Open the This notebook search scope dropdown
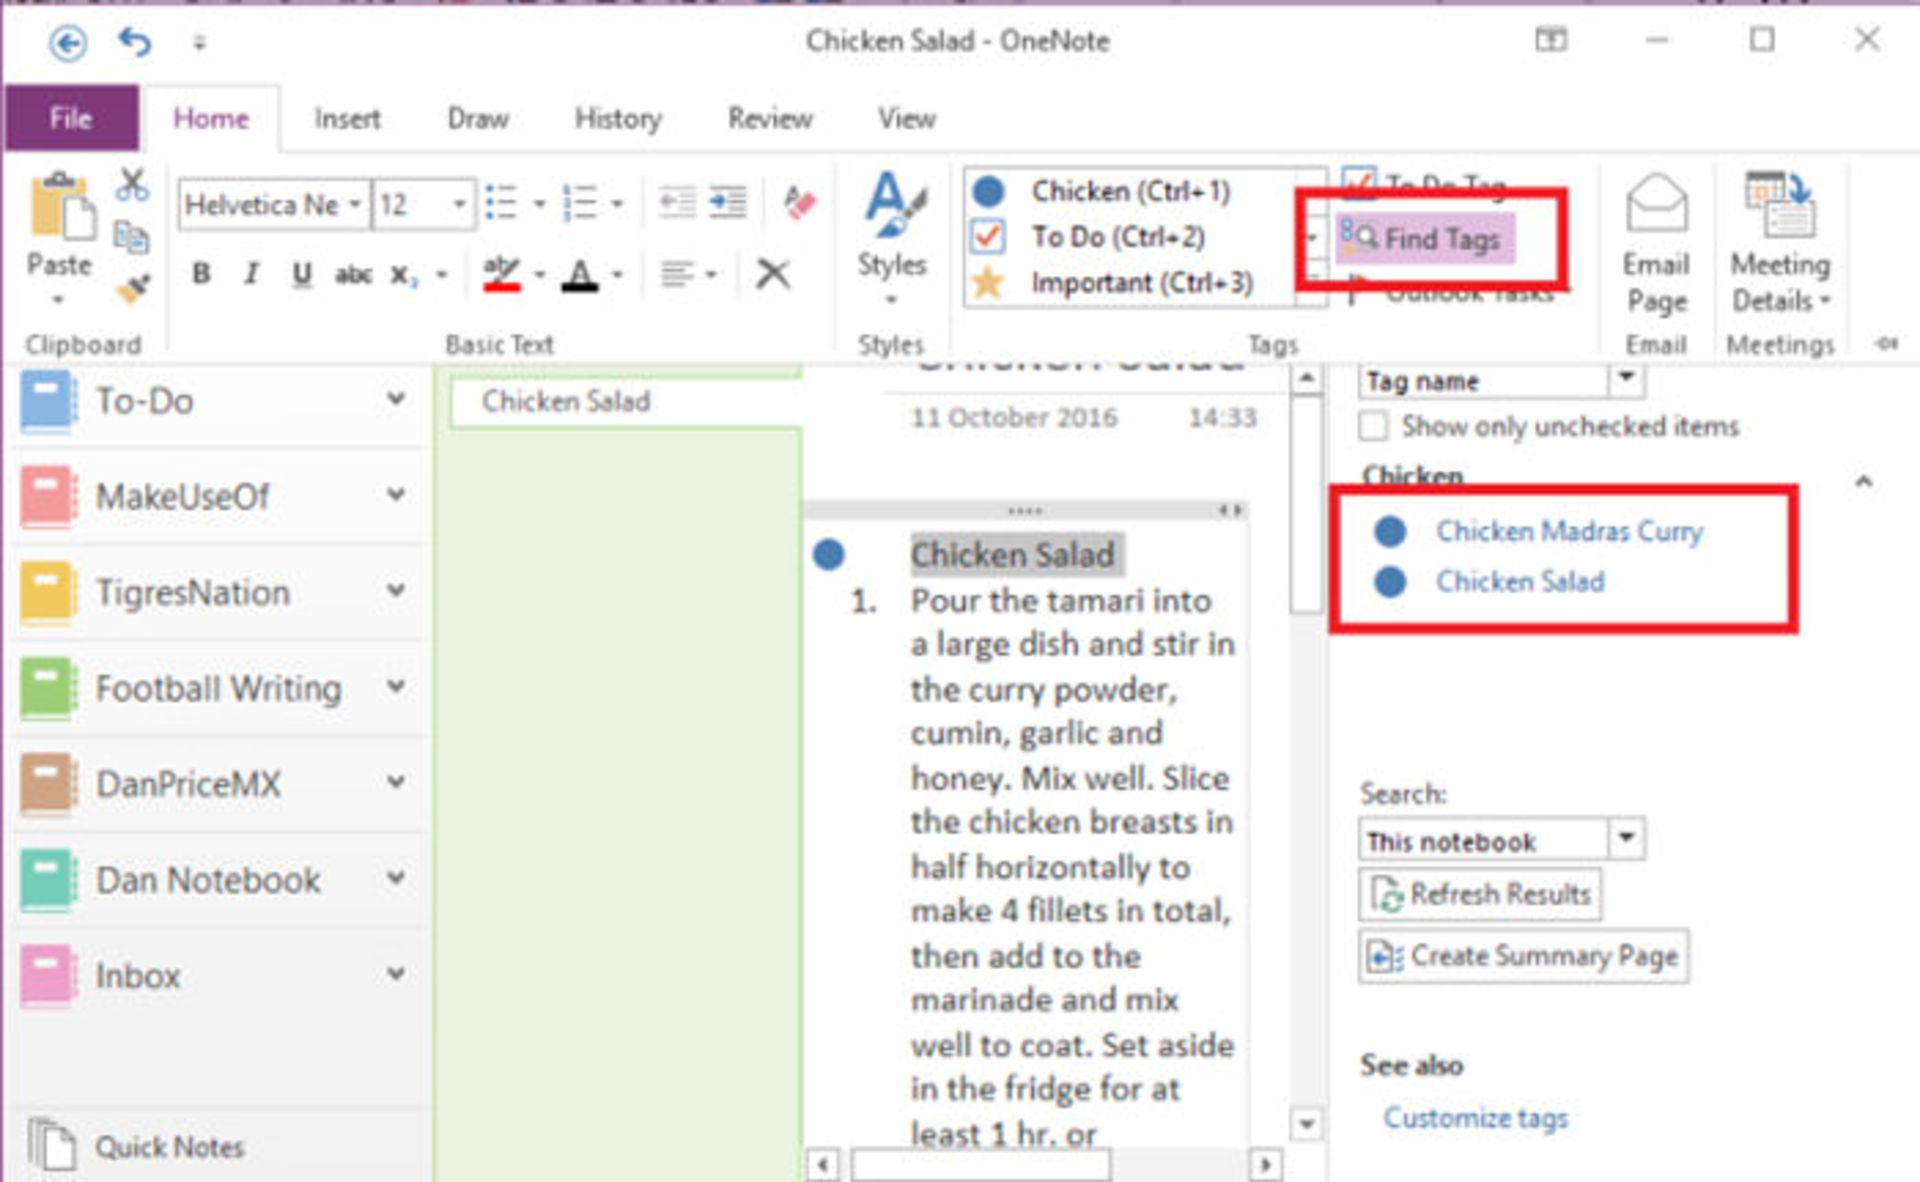 pyautogui.click(x=1626, y=838)
